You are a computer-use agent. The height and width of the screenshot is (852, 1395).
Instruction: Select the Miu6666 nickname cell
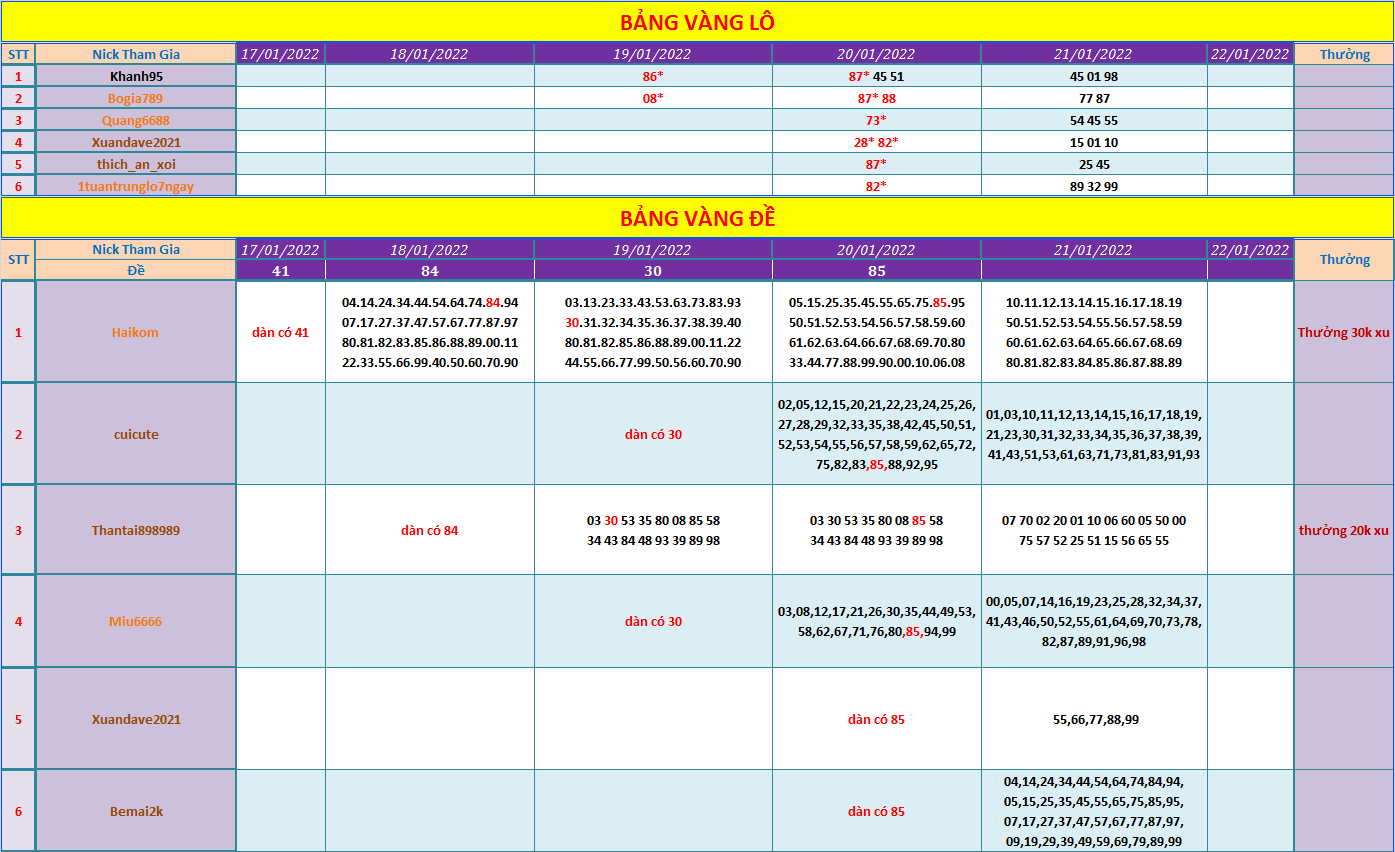click(136, 621)
